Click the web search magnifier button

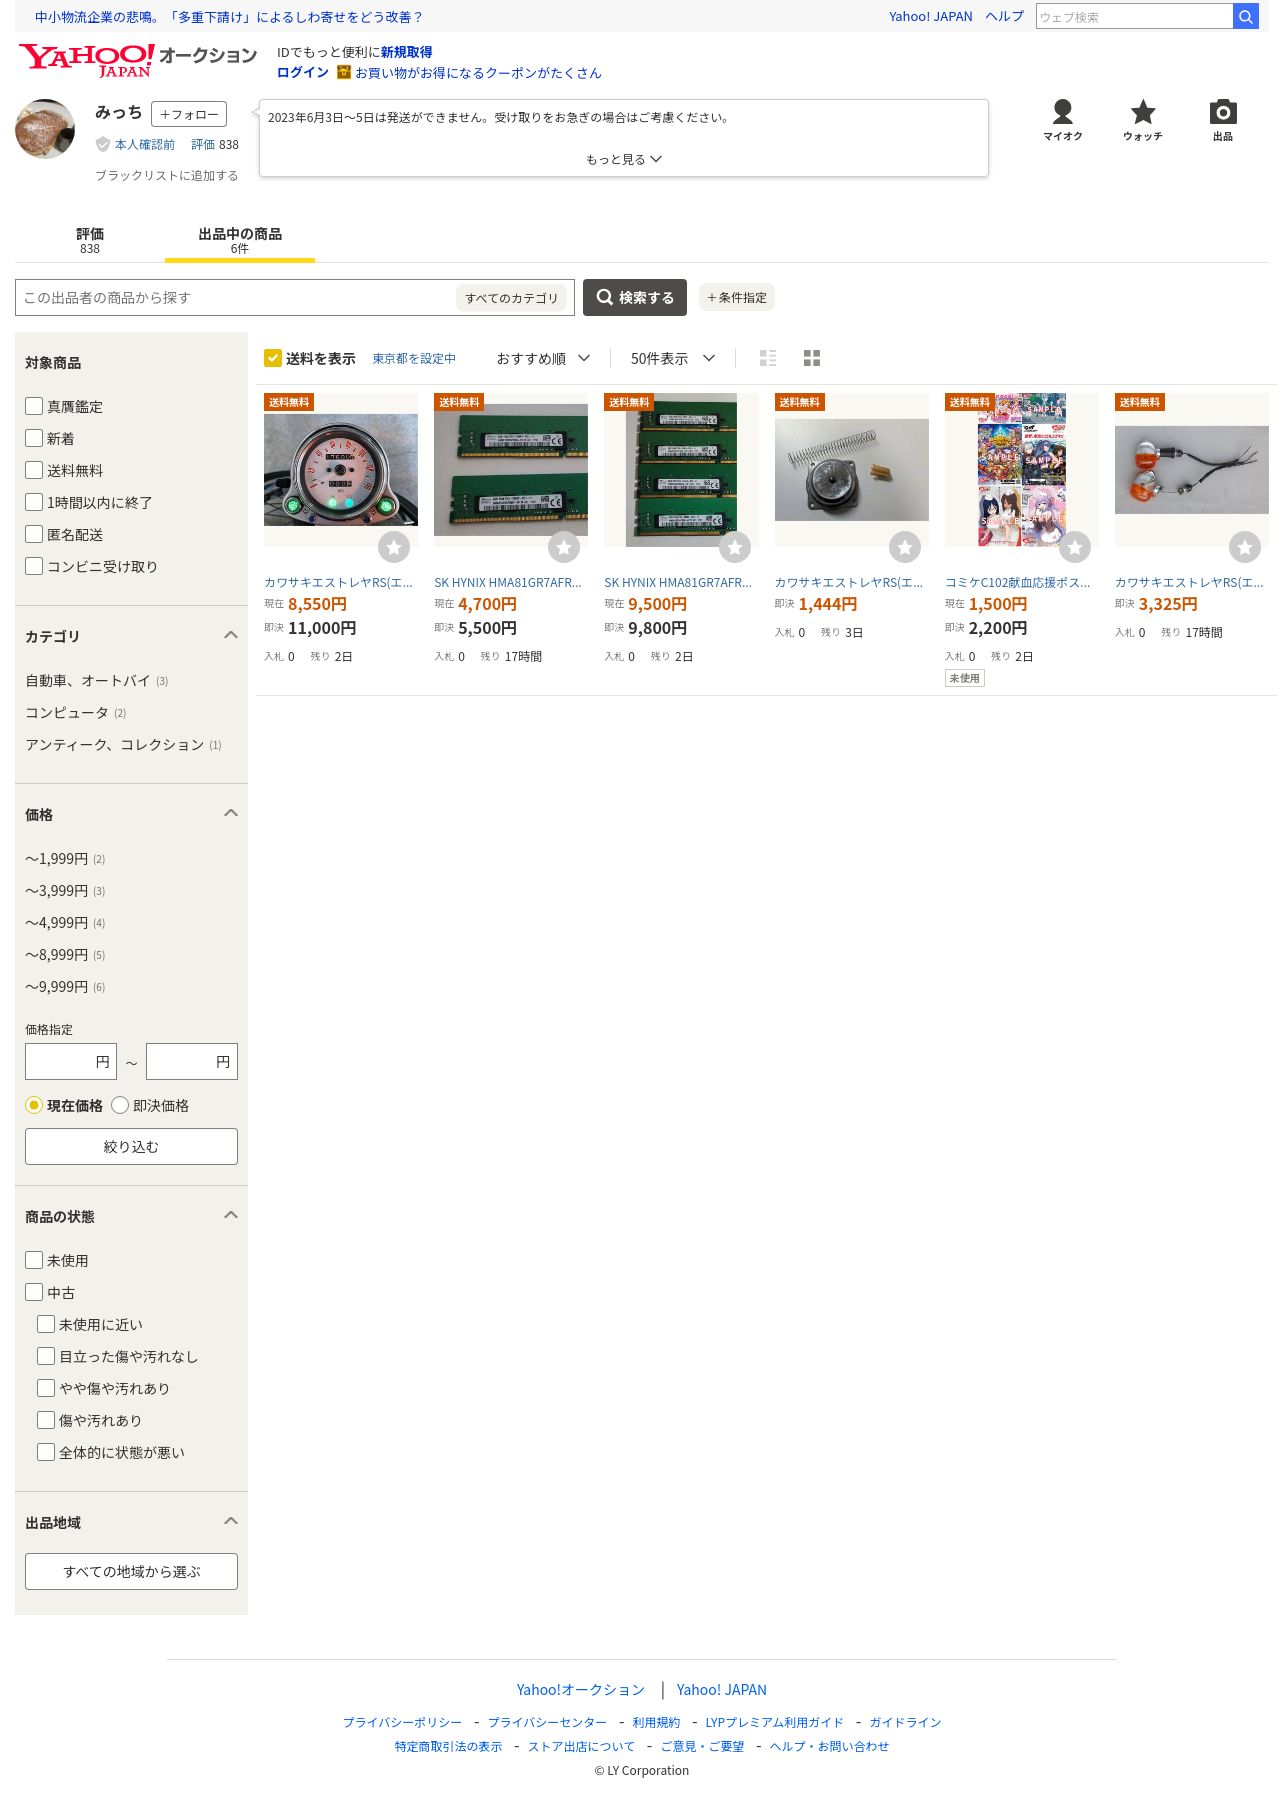coord(1245,16)
